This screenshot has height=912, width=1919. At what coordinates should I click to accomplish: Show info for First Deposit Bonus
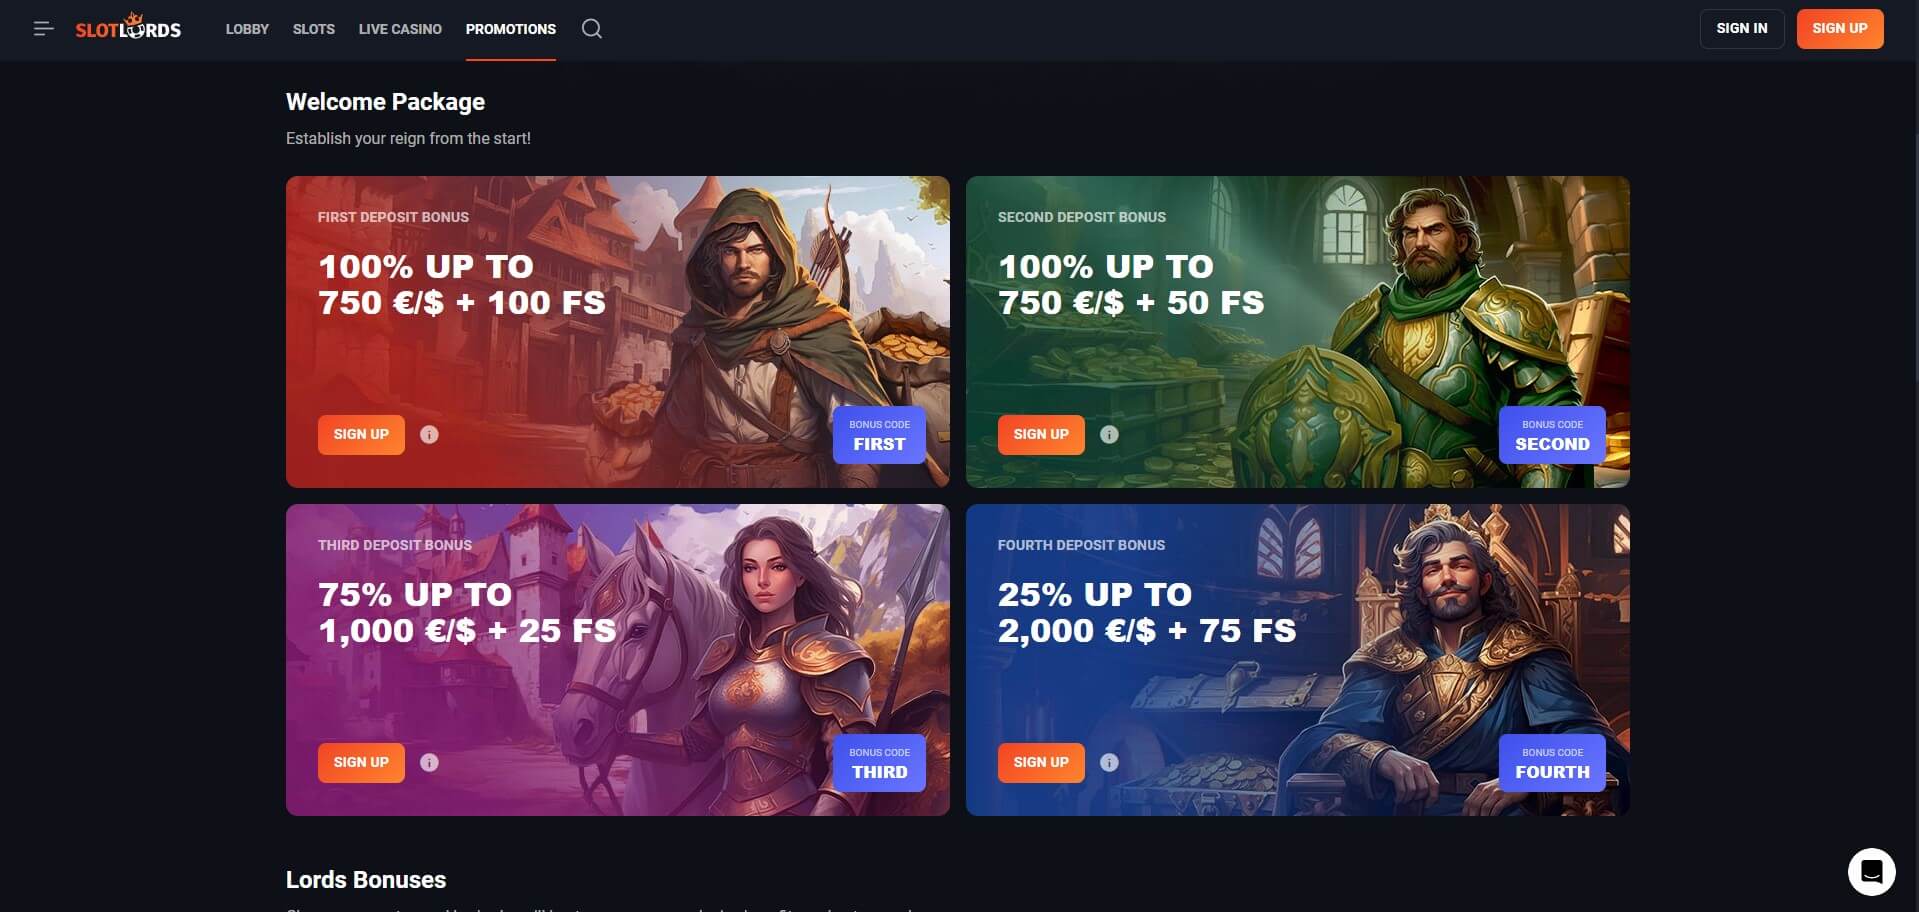pyautogui.click(x=429, y=435)
